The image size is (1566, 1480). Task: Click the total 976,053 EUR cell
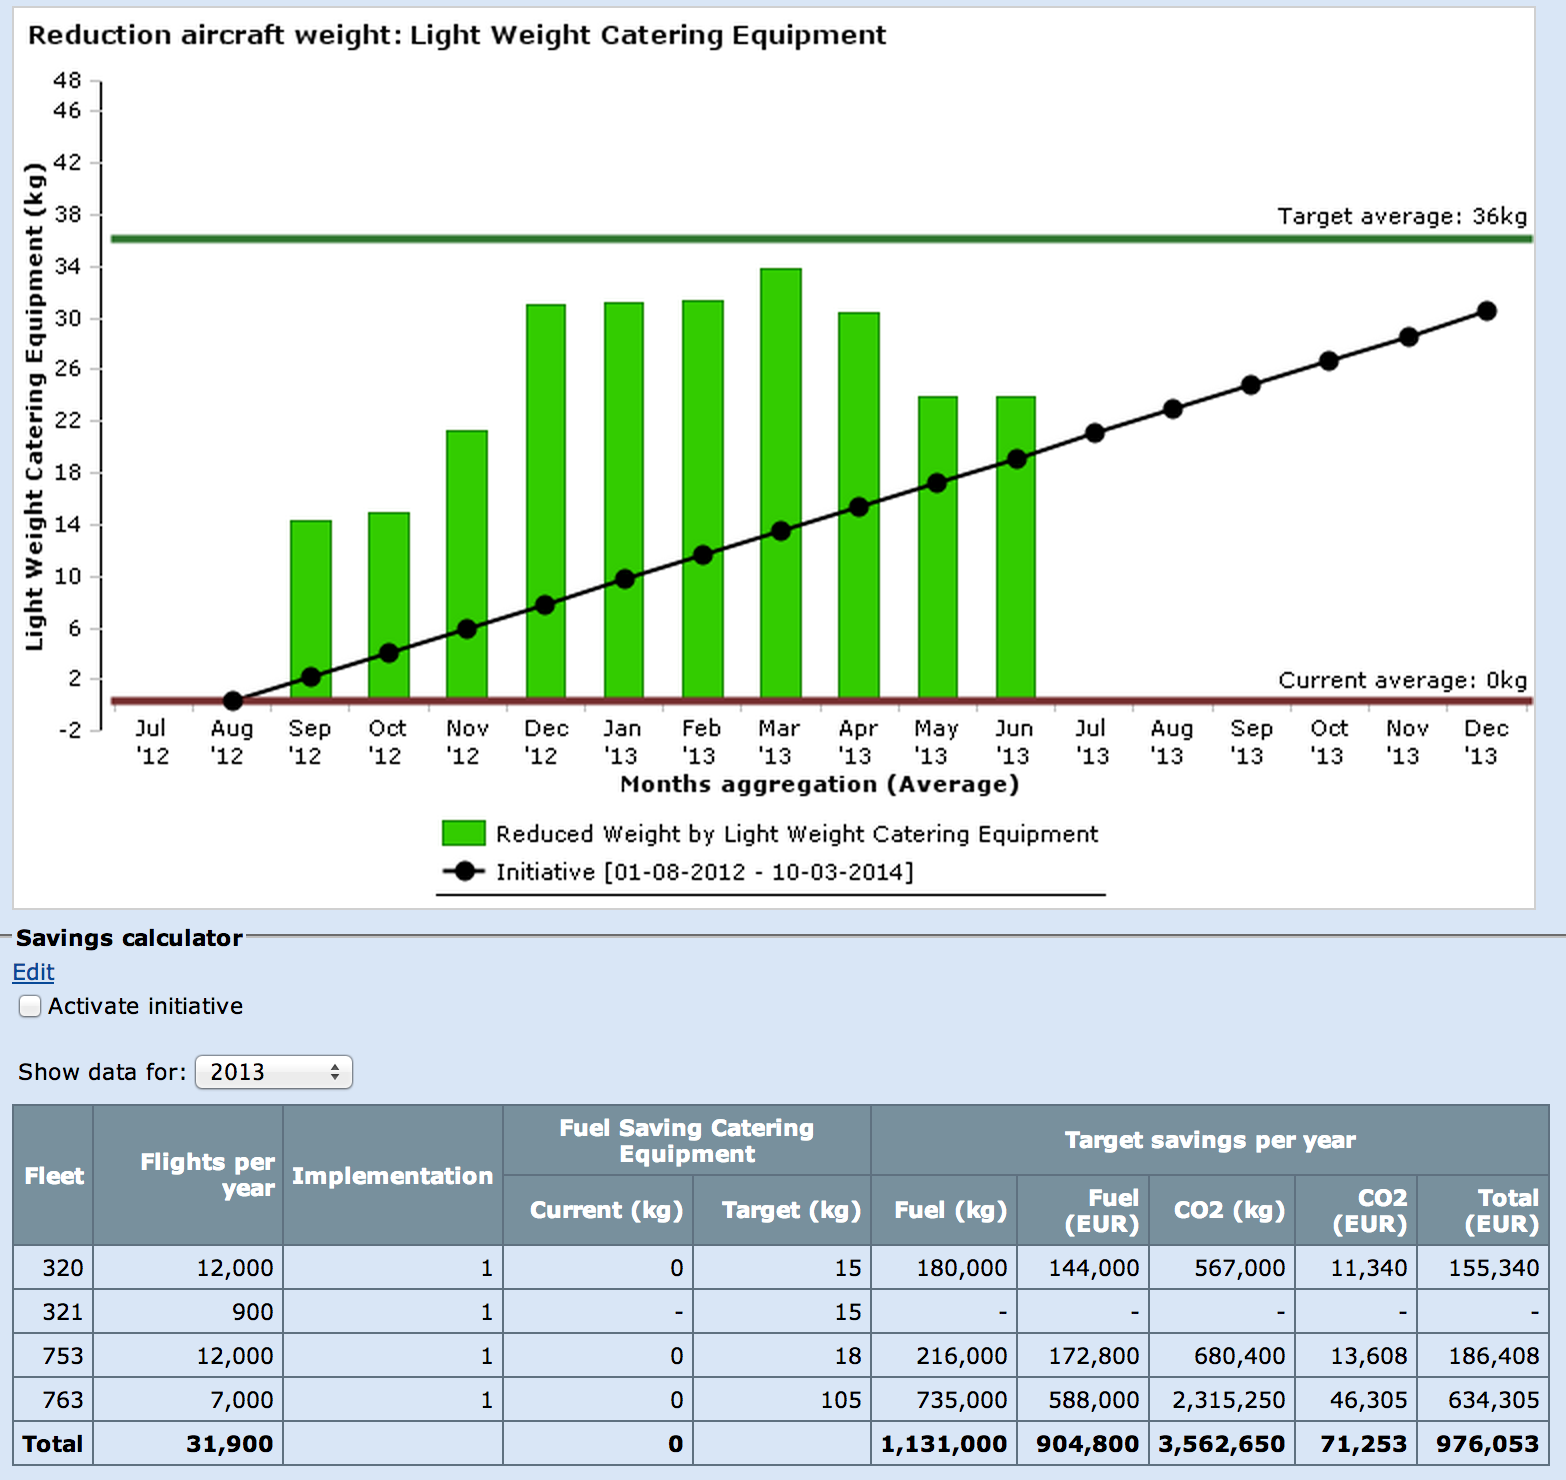coord(1487,1444)
